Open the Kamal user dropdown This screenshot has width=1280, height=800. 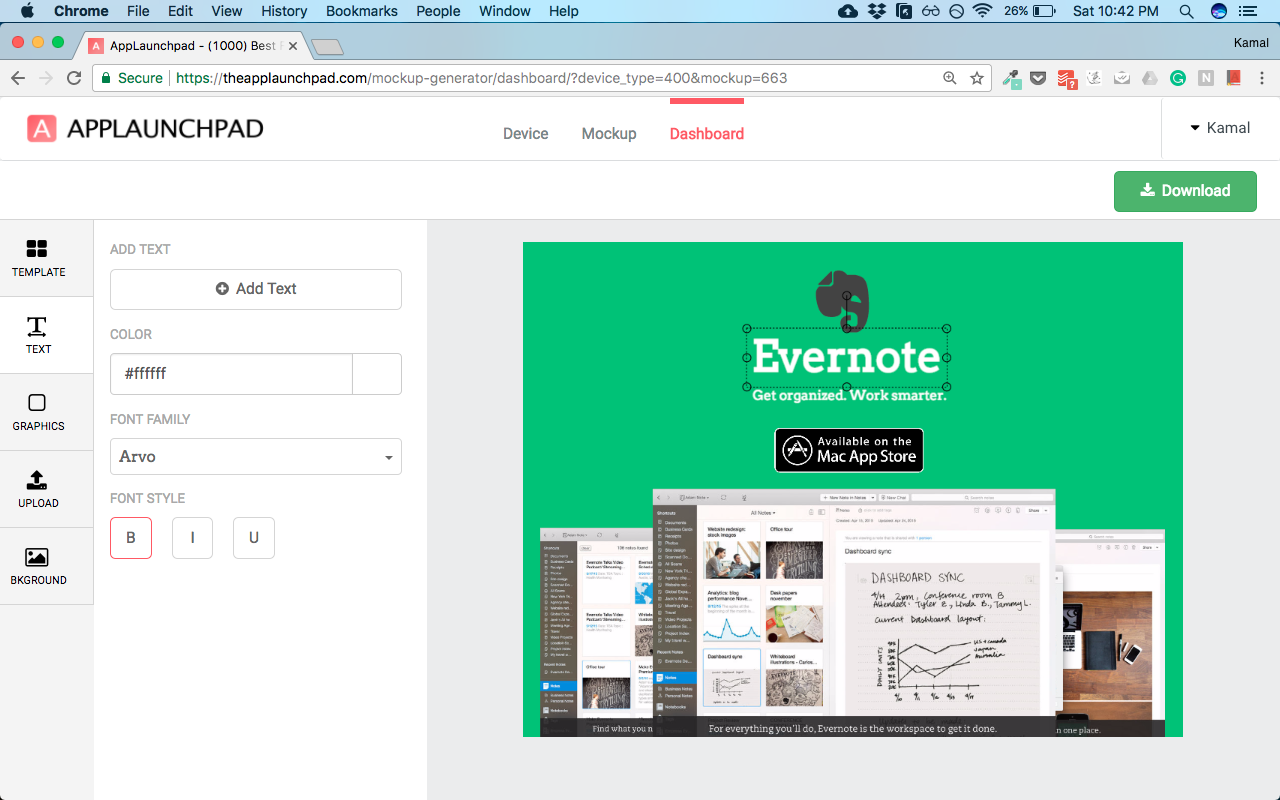tap(1220, 128)
